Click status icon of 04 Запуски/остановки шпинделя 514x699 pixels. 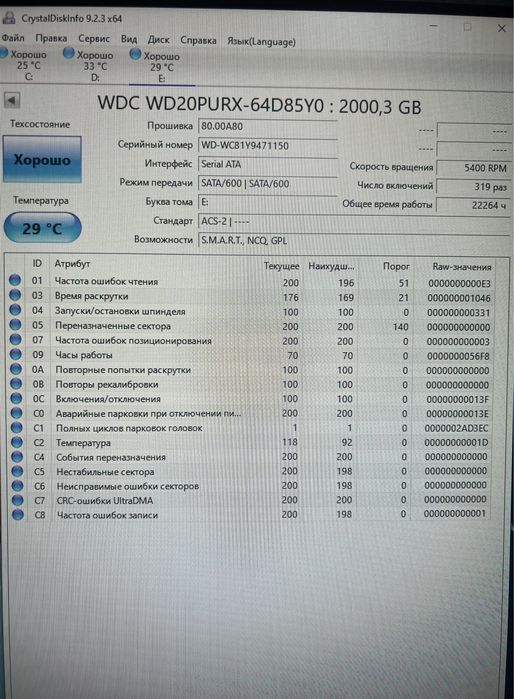pos(15,309)
